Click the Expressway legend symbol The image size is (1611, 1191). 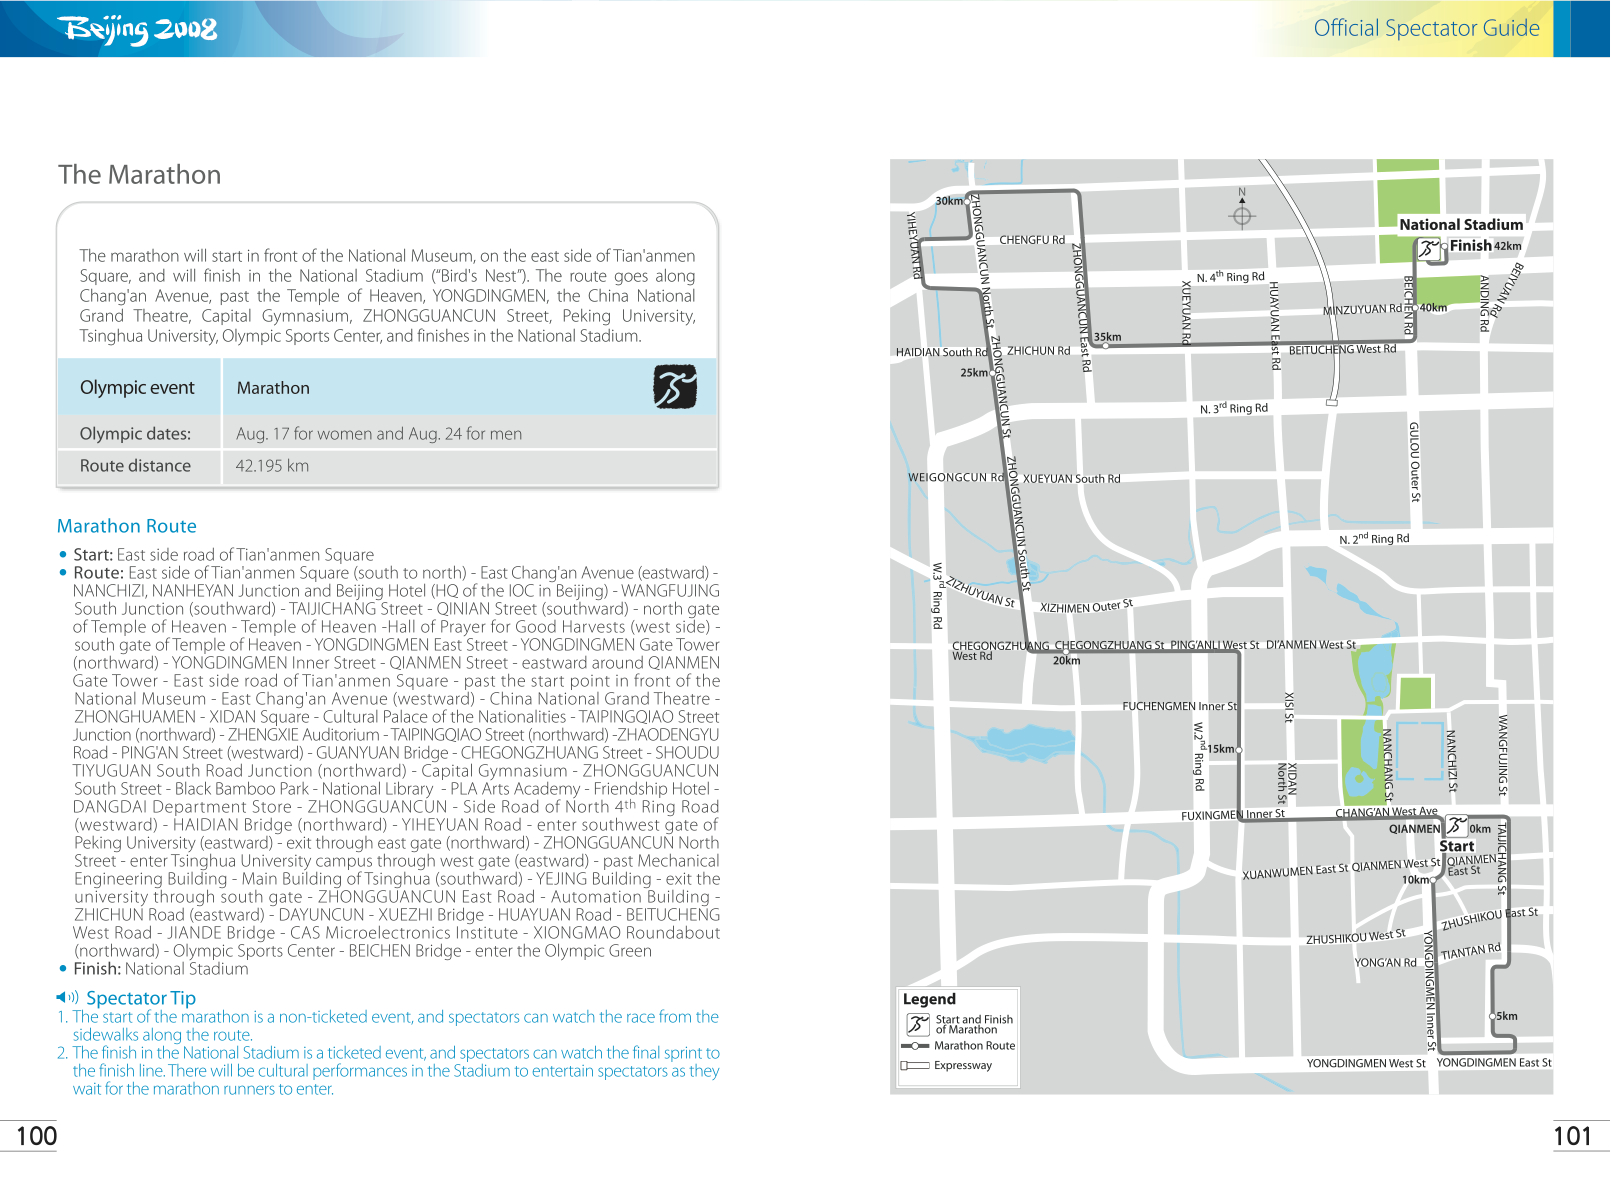[915, 1066]
